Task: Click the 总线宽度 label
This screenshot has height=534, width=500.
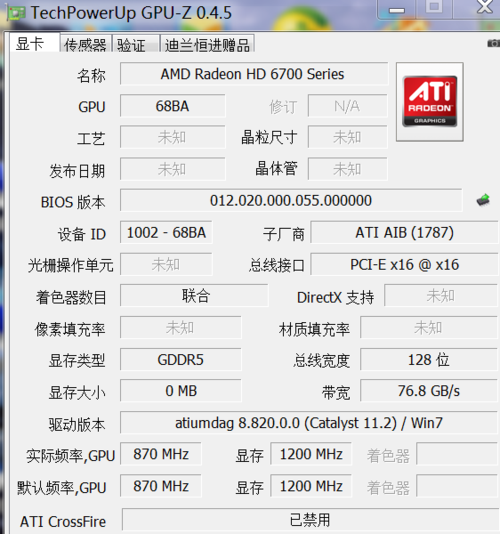Action: 322,361
